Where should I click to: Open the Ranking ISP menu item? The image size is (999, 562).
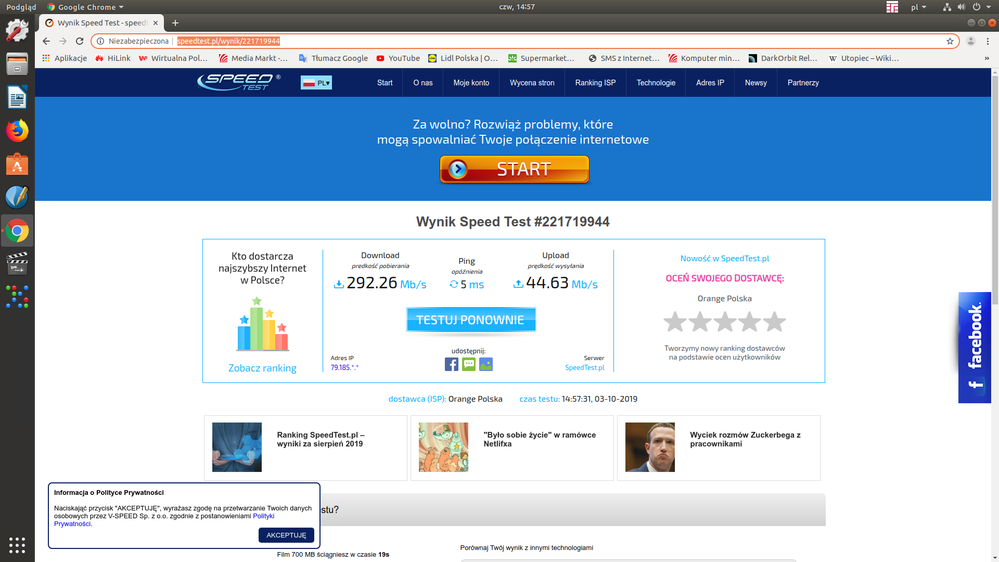point(595,83)
